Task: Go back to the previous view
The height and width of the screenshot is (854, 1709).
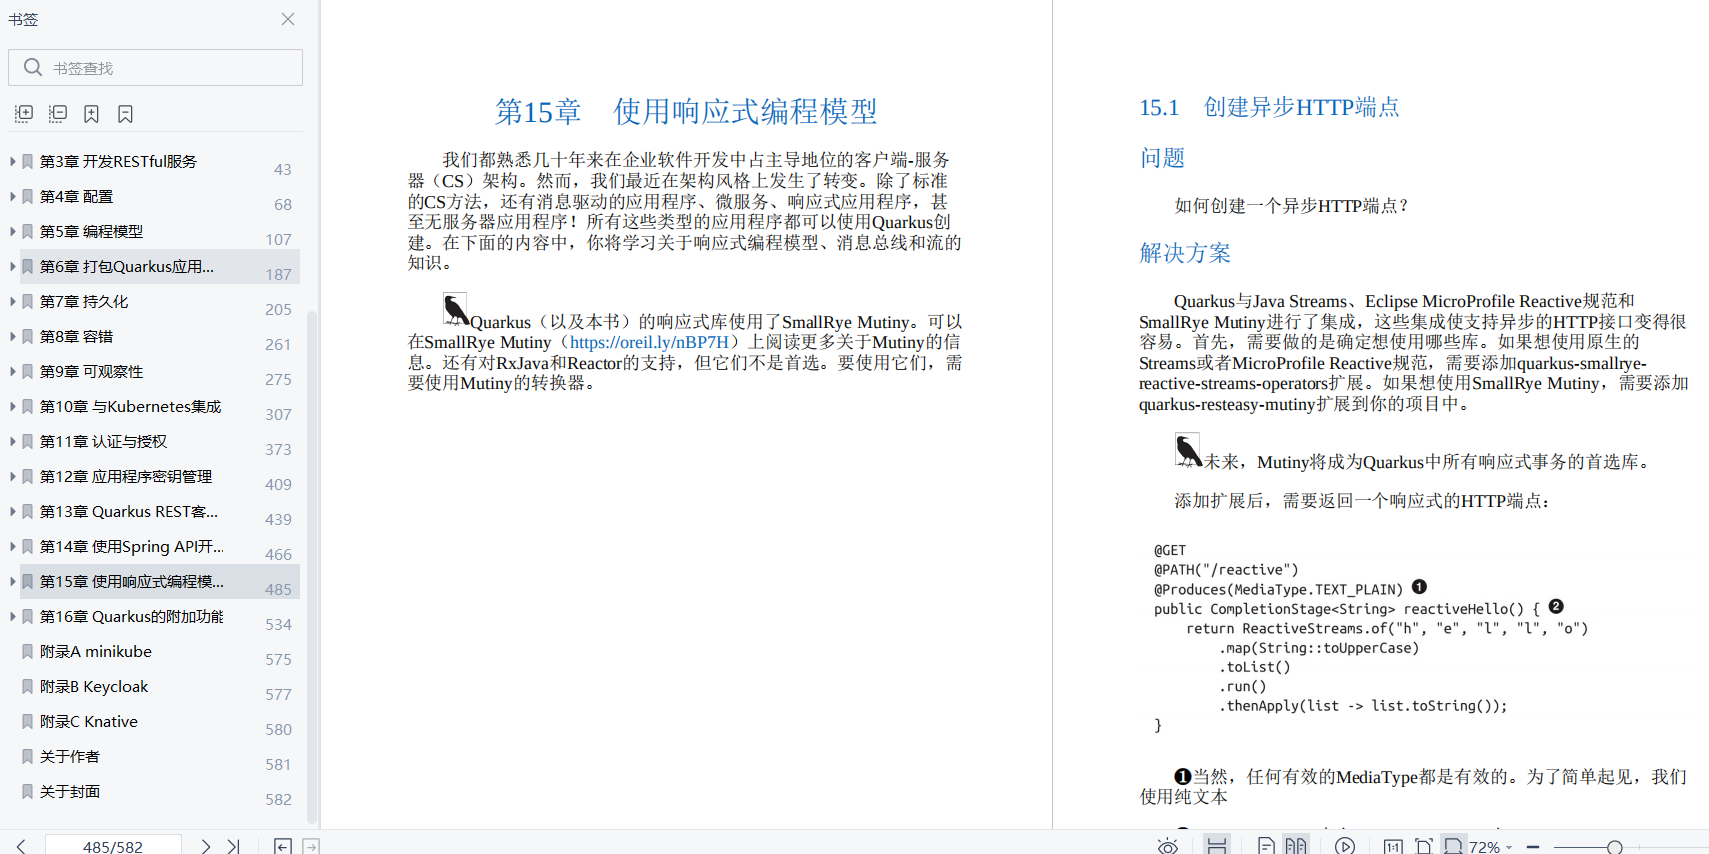Action: point(283,847)
